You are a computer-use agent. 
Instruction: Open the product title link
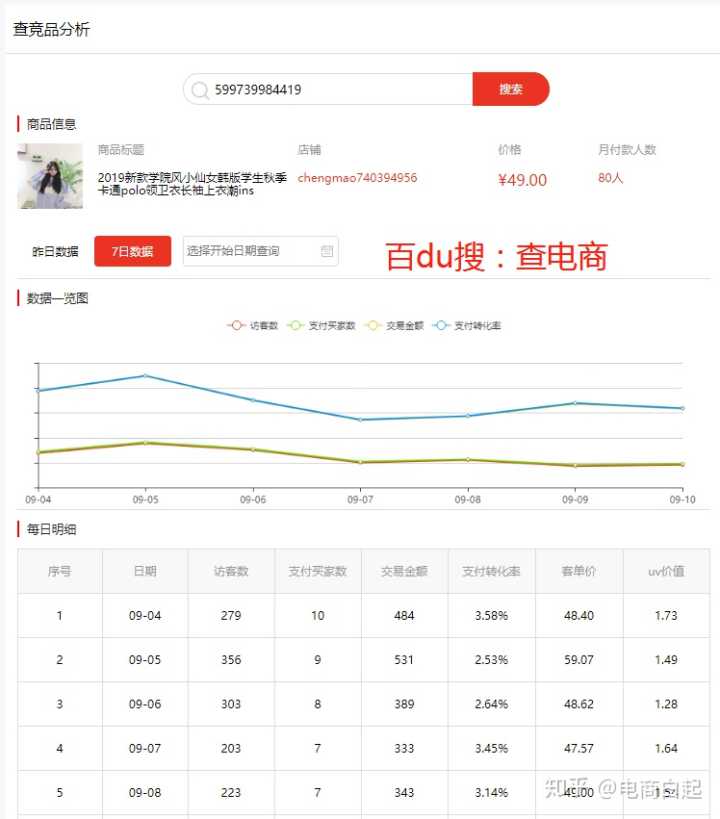(x=192, y=184)
